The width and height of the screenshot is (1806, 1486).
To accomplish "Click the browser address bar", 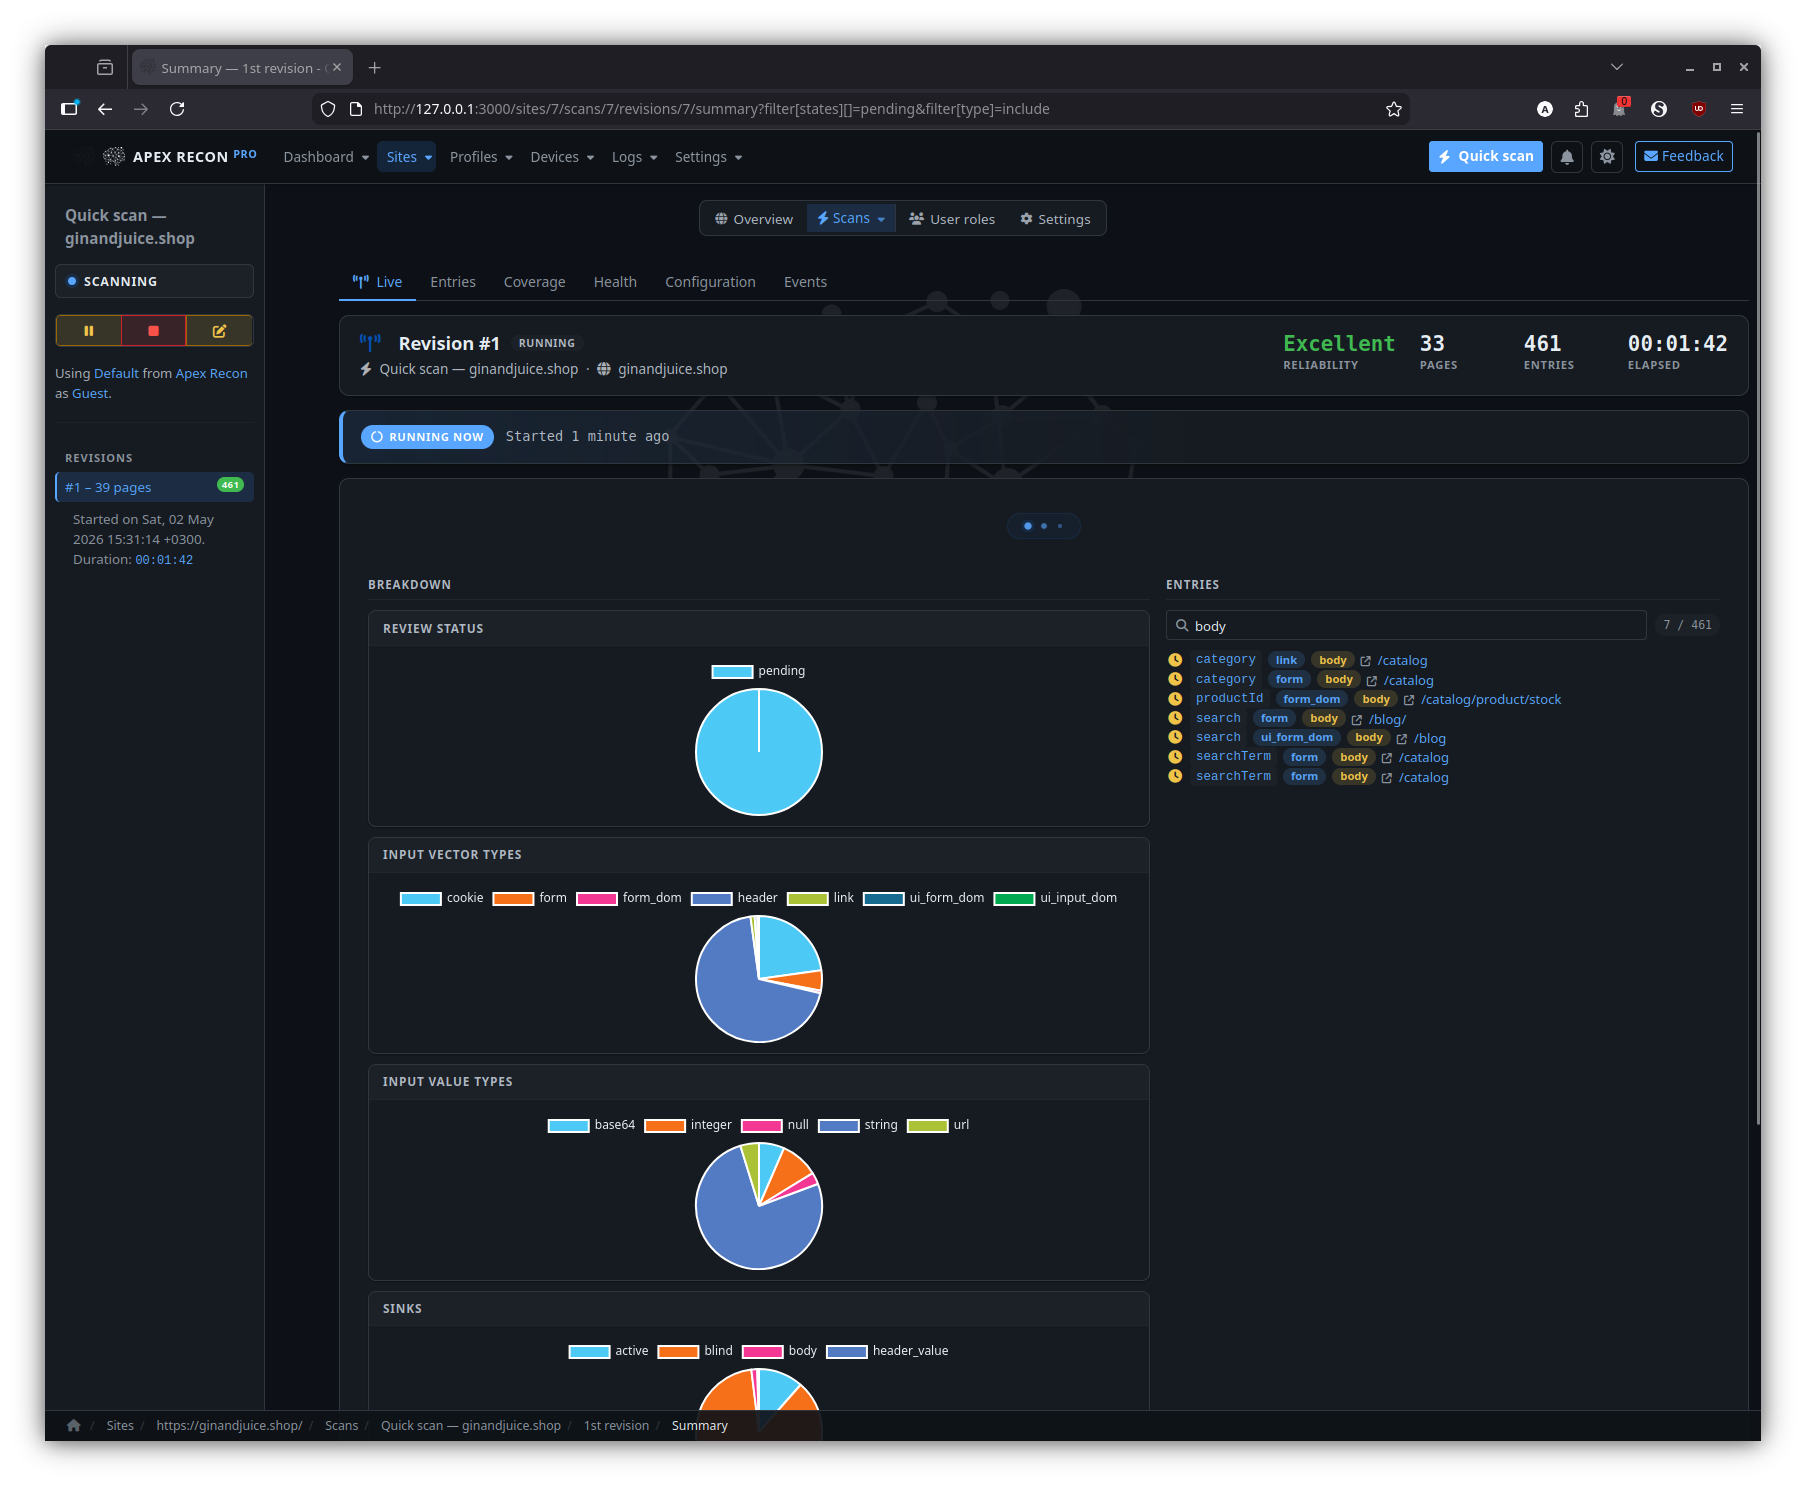I will pyautogui.click(x=860, y=109).
